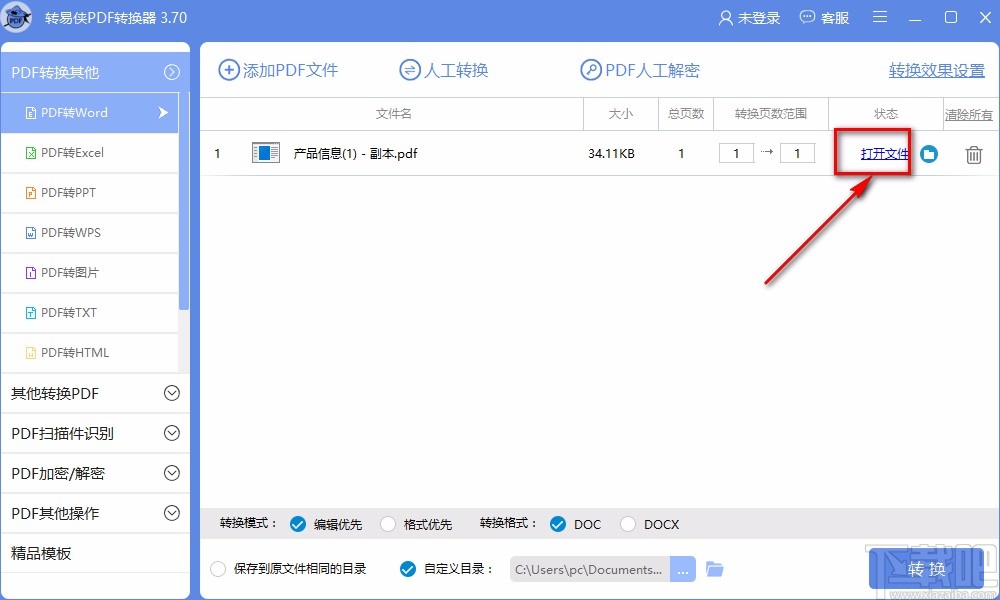
Task: Open 人工转换 manual conversion feature
Action: coord(443,70)
